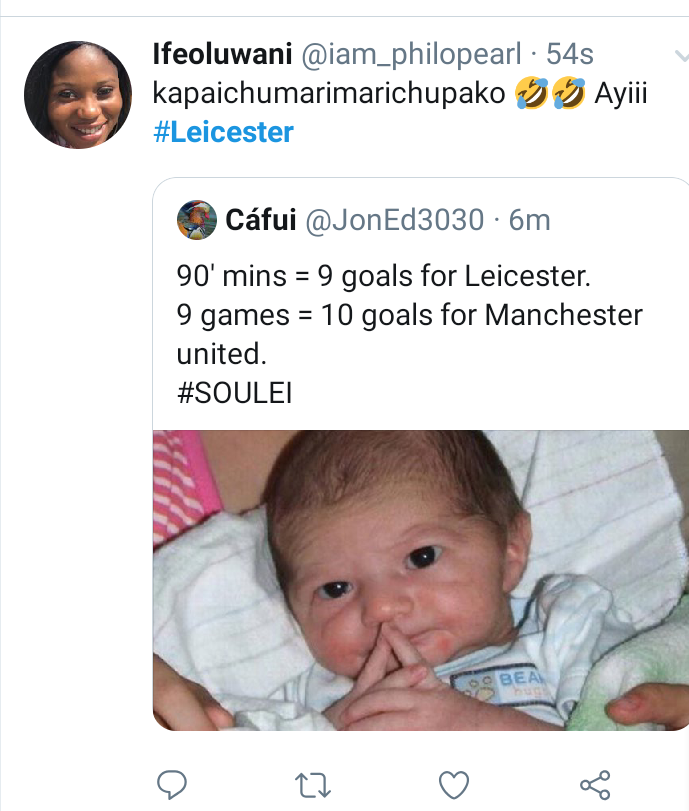Open the @JonEd3030 handle

[x=393, y=219]
